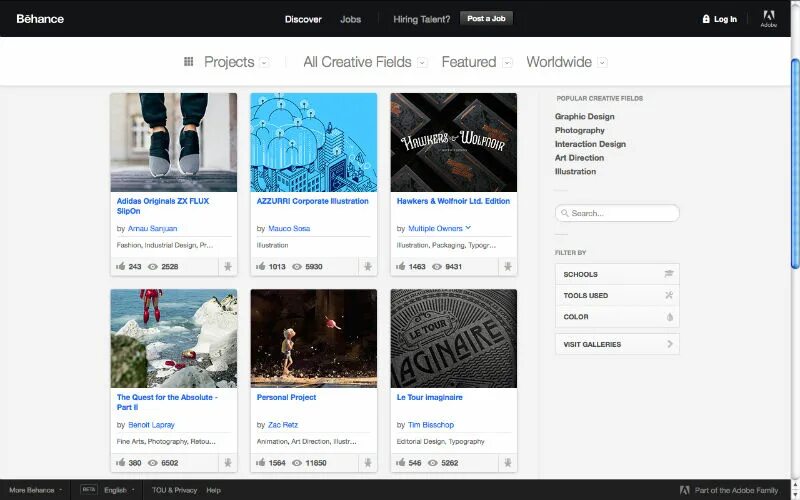Expand the Multiple Owners list
The height and width of the screenshot is (500, 800).
[468, 228]
